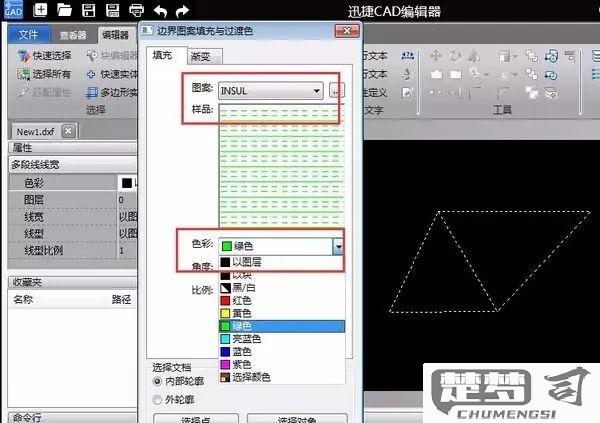Click the 多段线线宽 entity header
The width and height of the screenshot is (600, 423).
coord(73,165)
